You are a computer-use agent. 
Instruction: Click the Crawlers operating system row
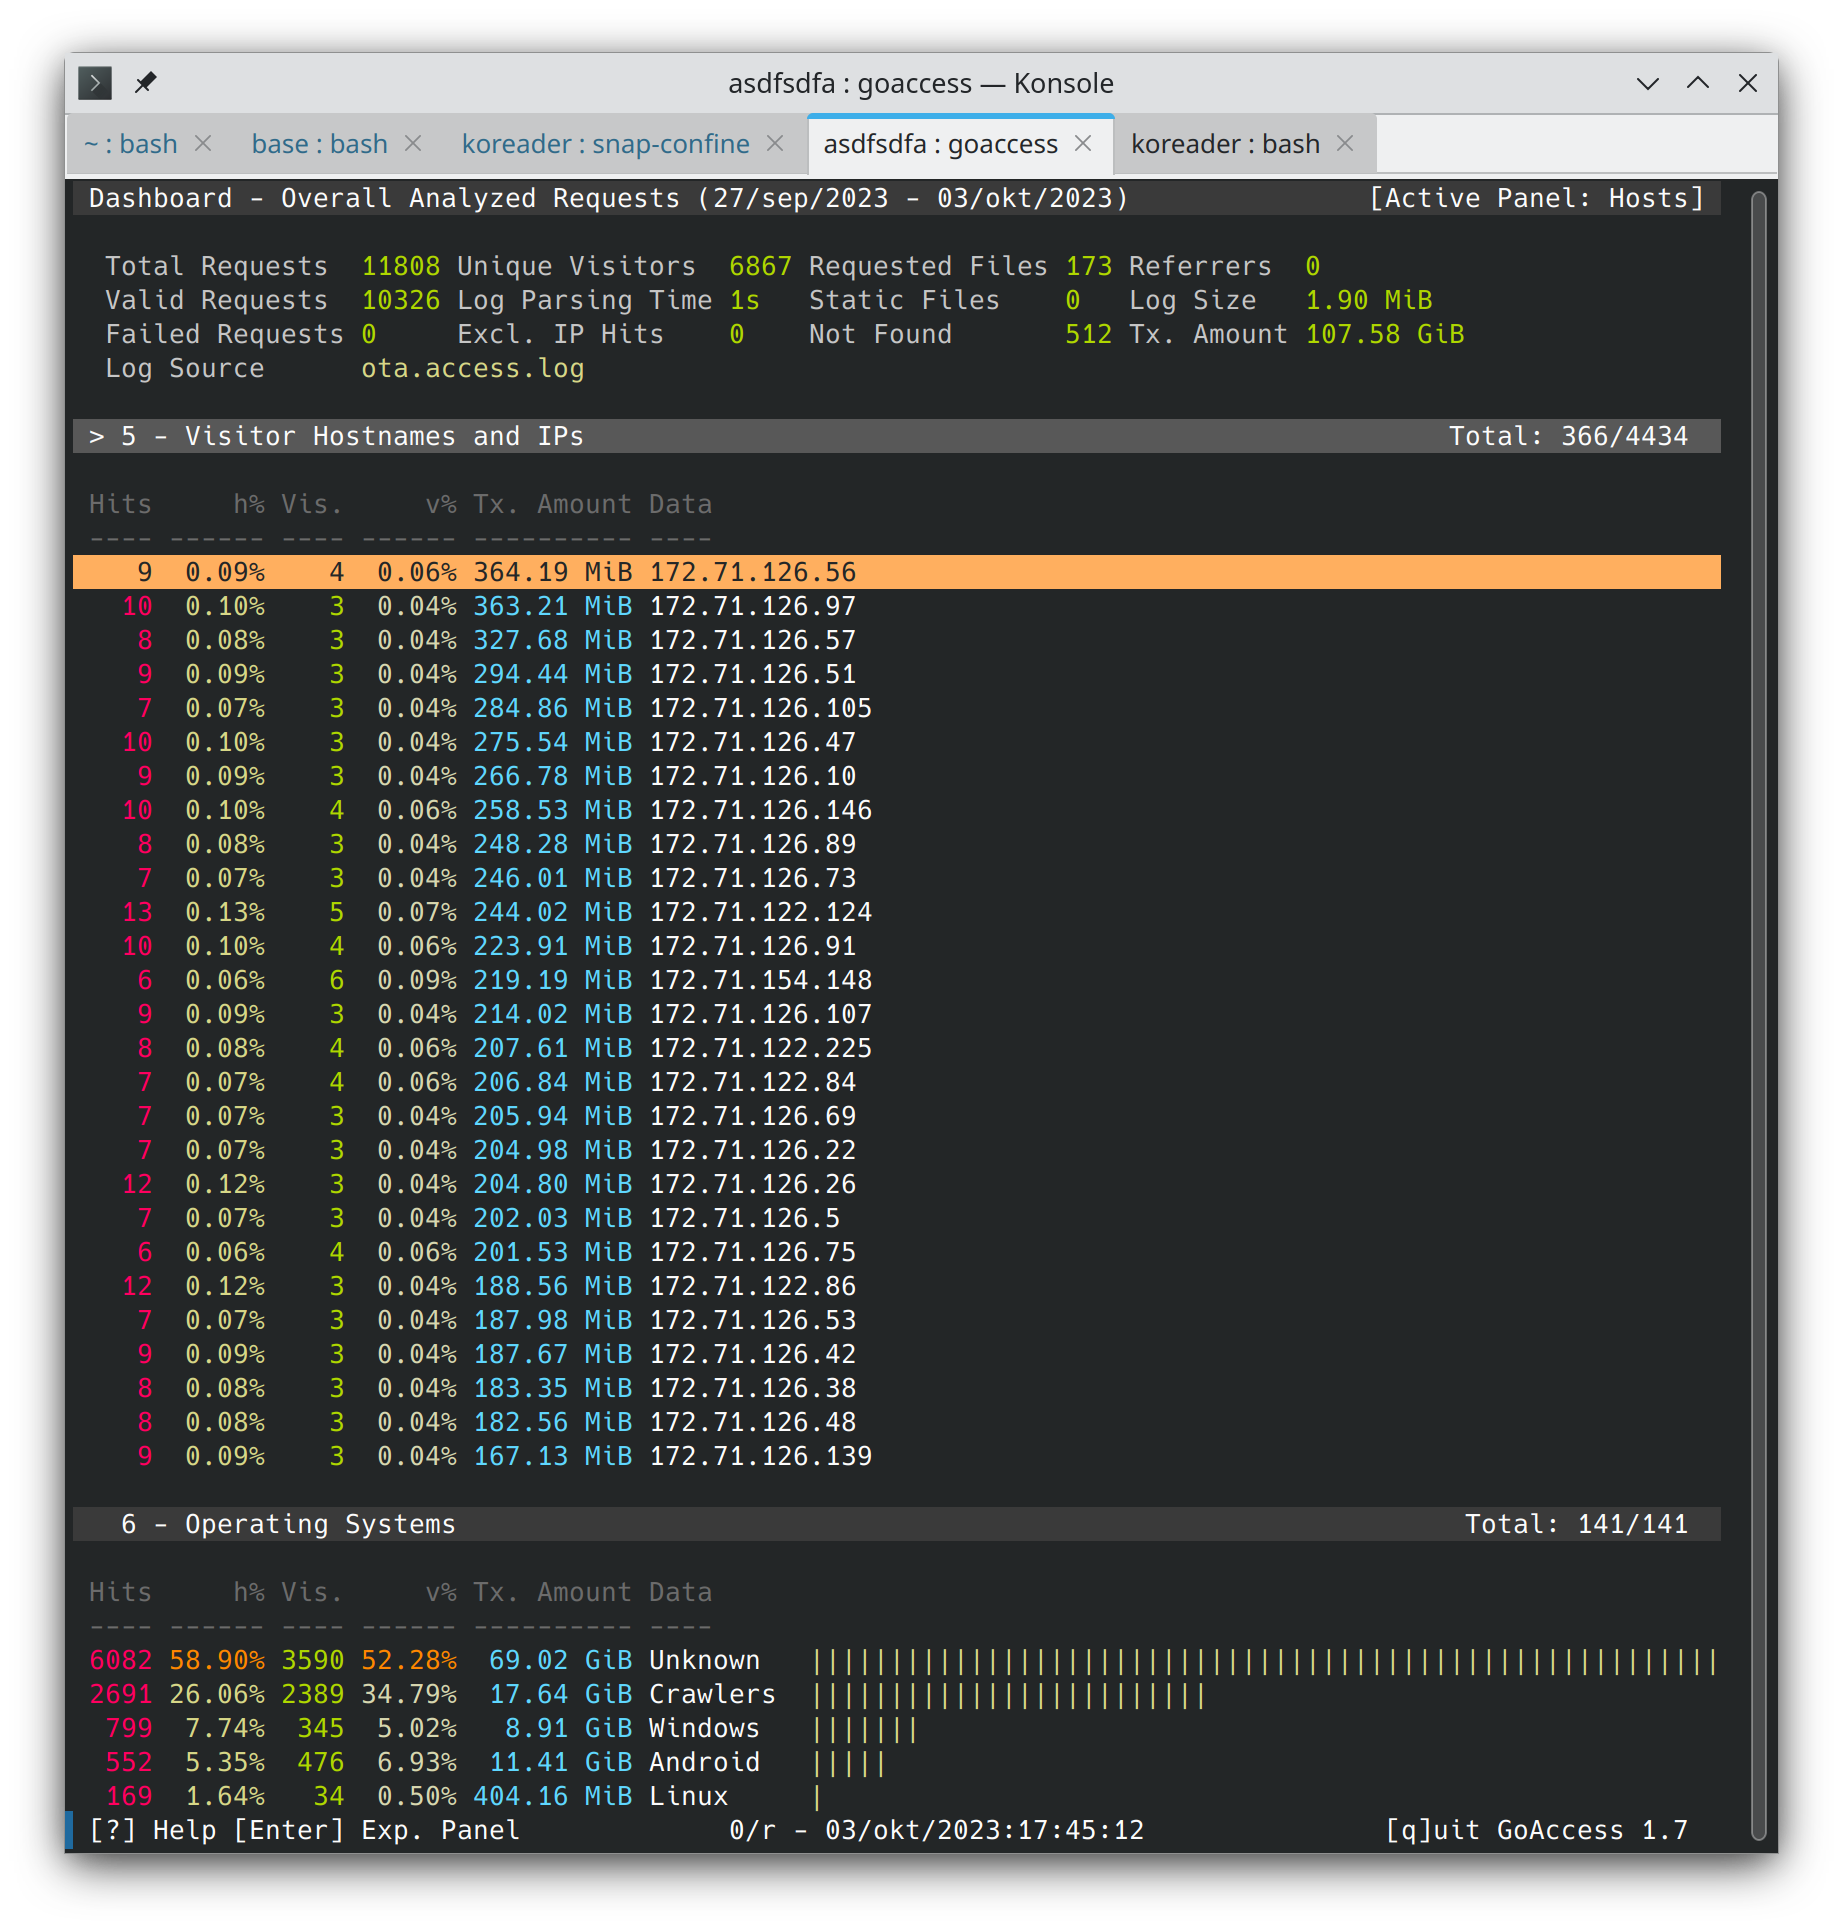(x=897, y=1694)
